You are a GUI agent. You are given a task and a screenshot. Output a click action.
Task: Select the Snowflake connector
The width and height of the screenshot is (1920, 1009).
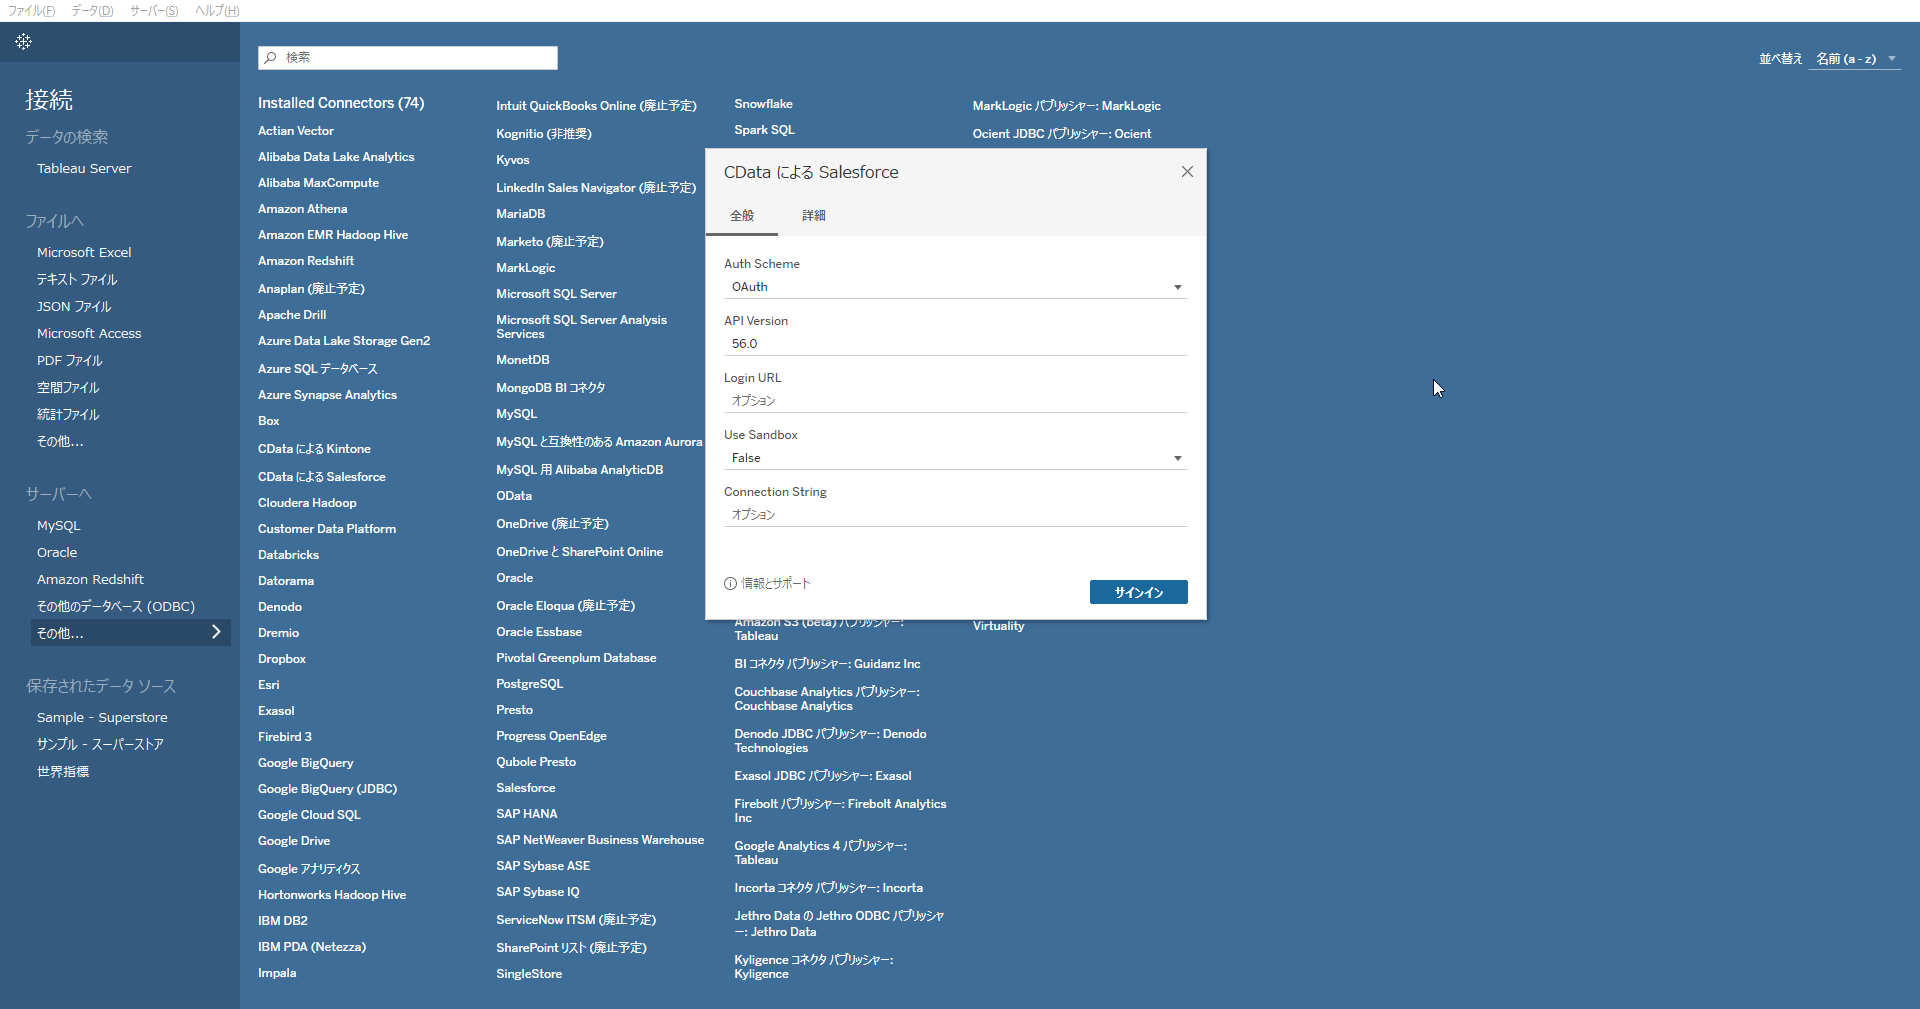click(763, 104)
